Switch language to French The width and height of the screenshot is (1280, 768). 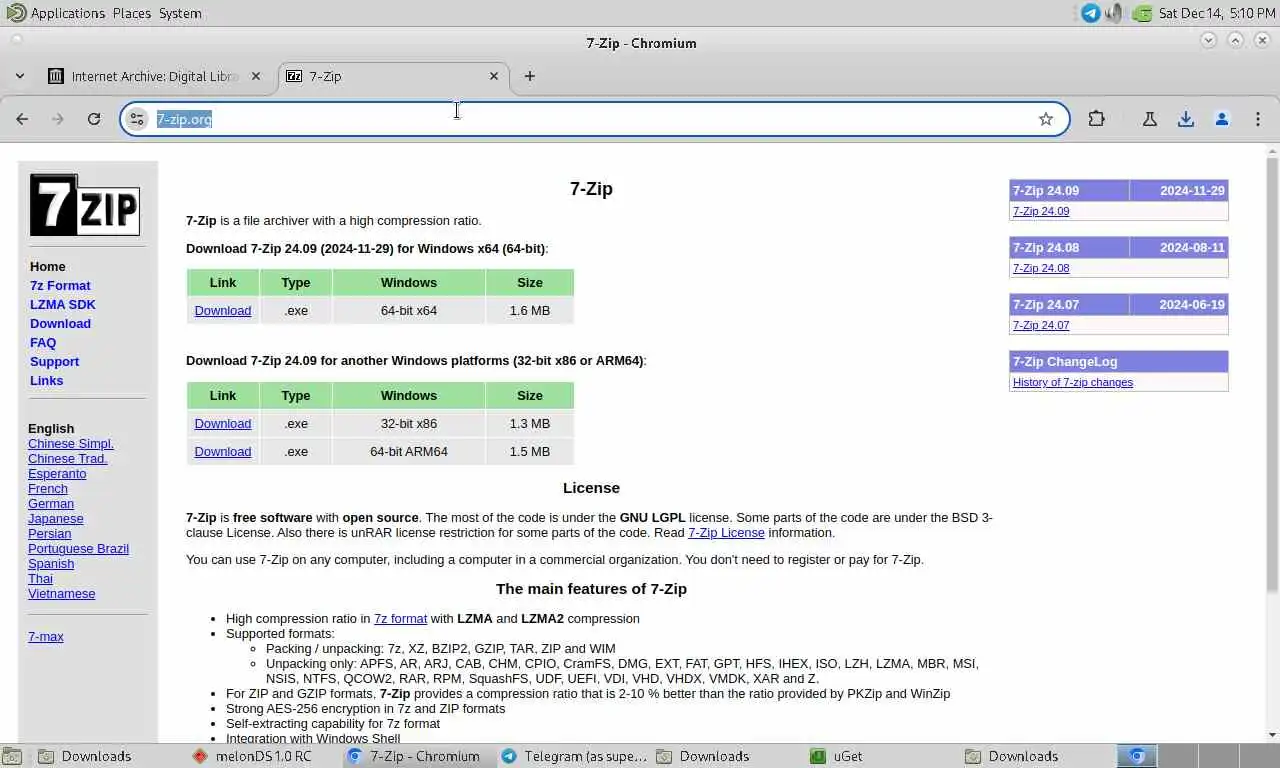click(x=48, y=489)
